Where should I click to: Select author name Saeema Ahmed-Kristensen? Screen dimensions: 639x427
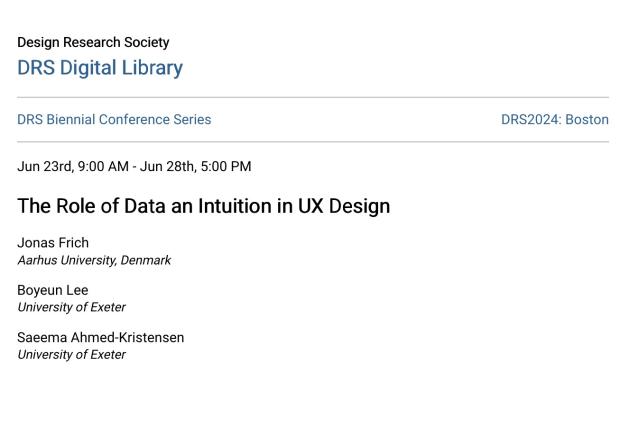[x=100, y=338]
